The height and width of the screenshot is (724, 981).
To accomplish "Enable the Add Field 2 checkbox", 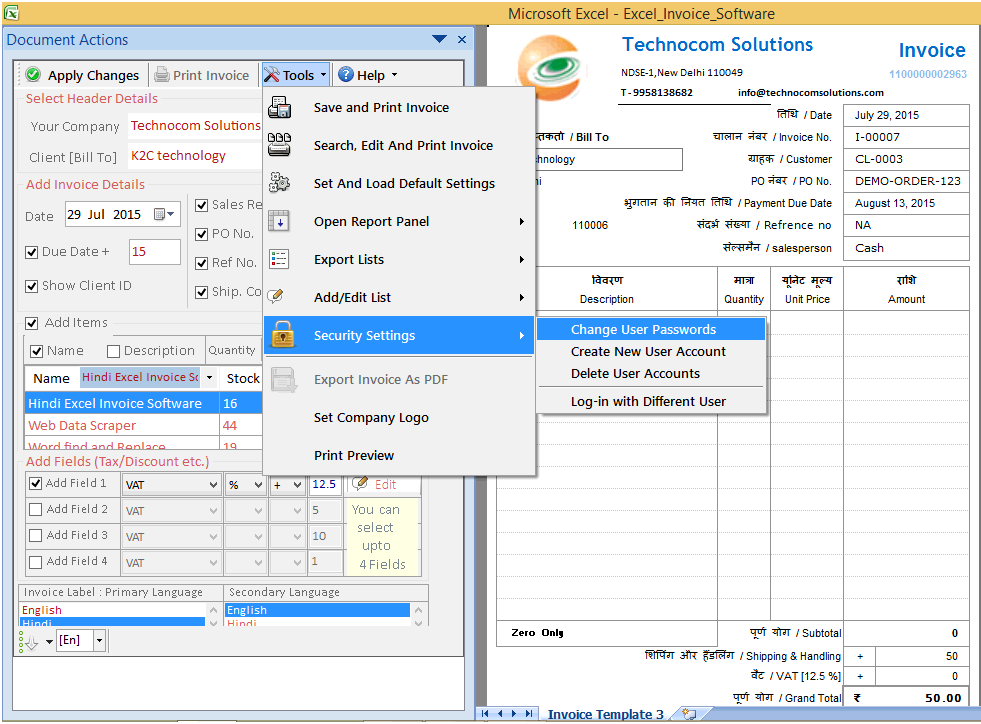I will (x=36, y=509).
